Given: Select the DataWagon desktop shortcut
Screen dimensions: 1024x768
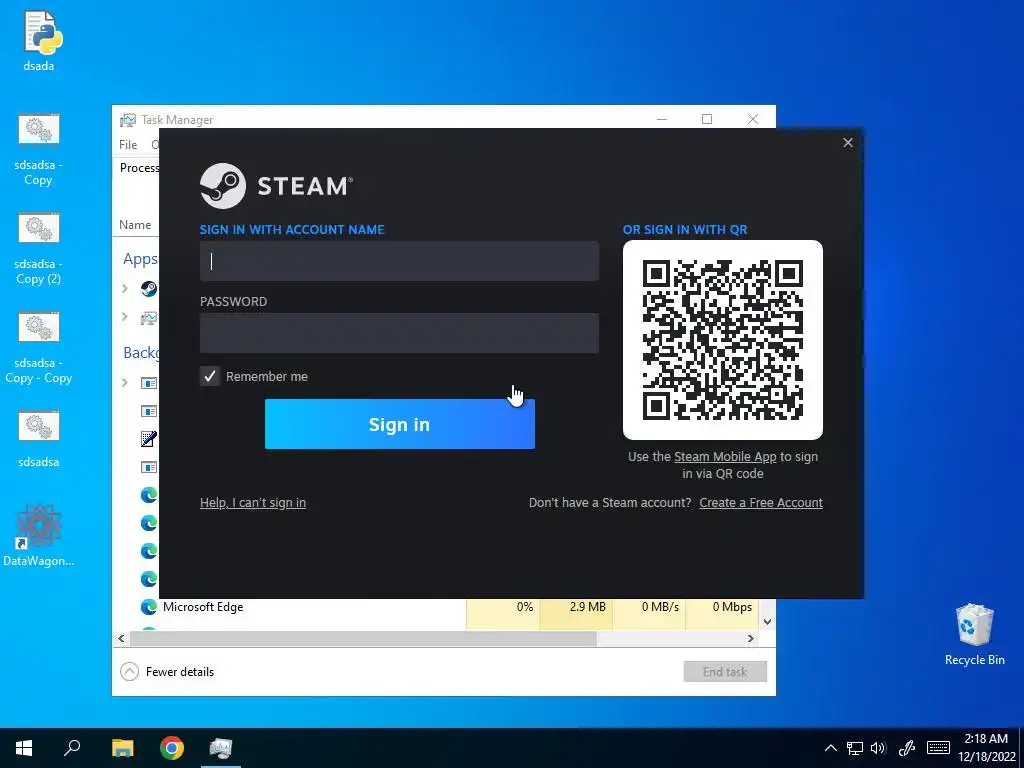Looking at the screenshot, I should coord(39,535).
